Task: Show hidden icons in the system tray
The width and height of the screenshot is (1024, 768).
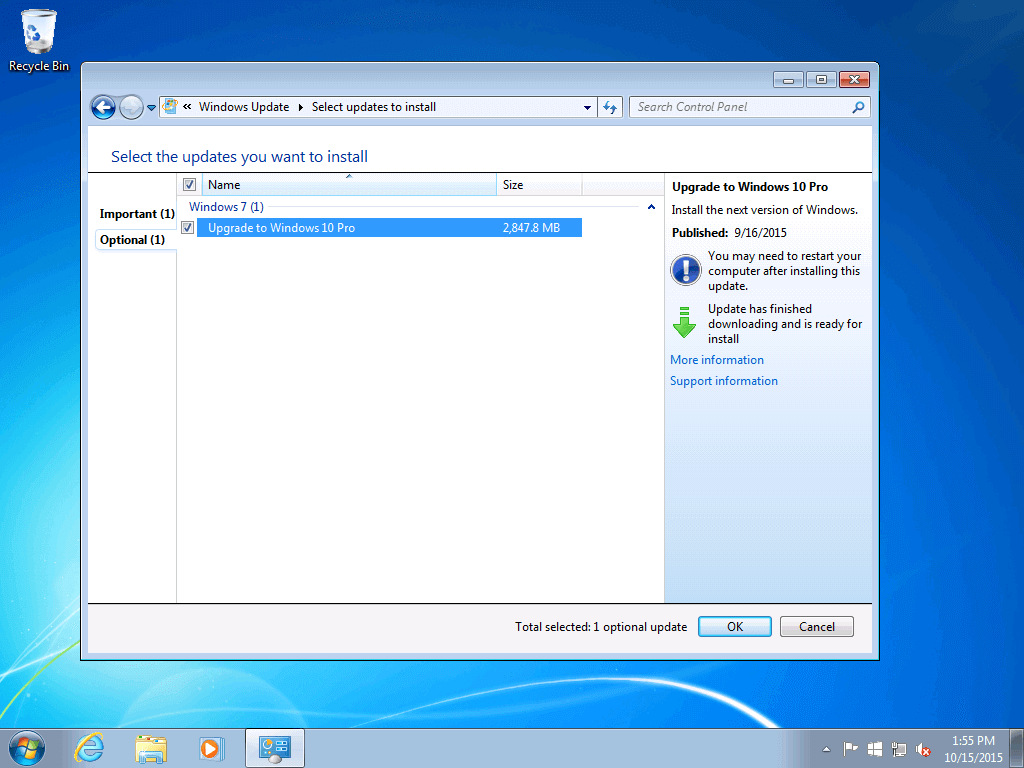Action: coord(826,747)
